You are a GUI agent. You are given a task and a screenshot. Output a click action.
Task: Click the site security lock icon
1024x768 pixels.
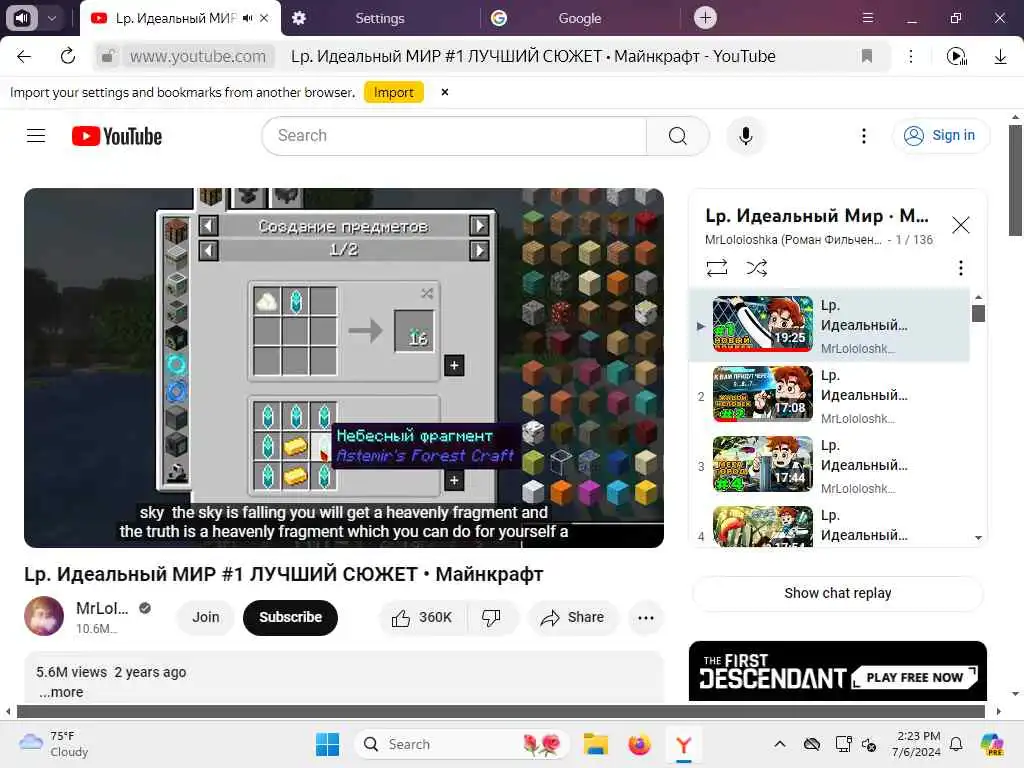(108, 56)
